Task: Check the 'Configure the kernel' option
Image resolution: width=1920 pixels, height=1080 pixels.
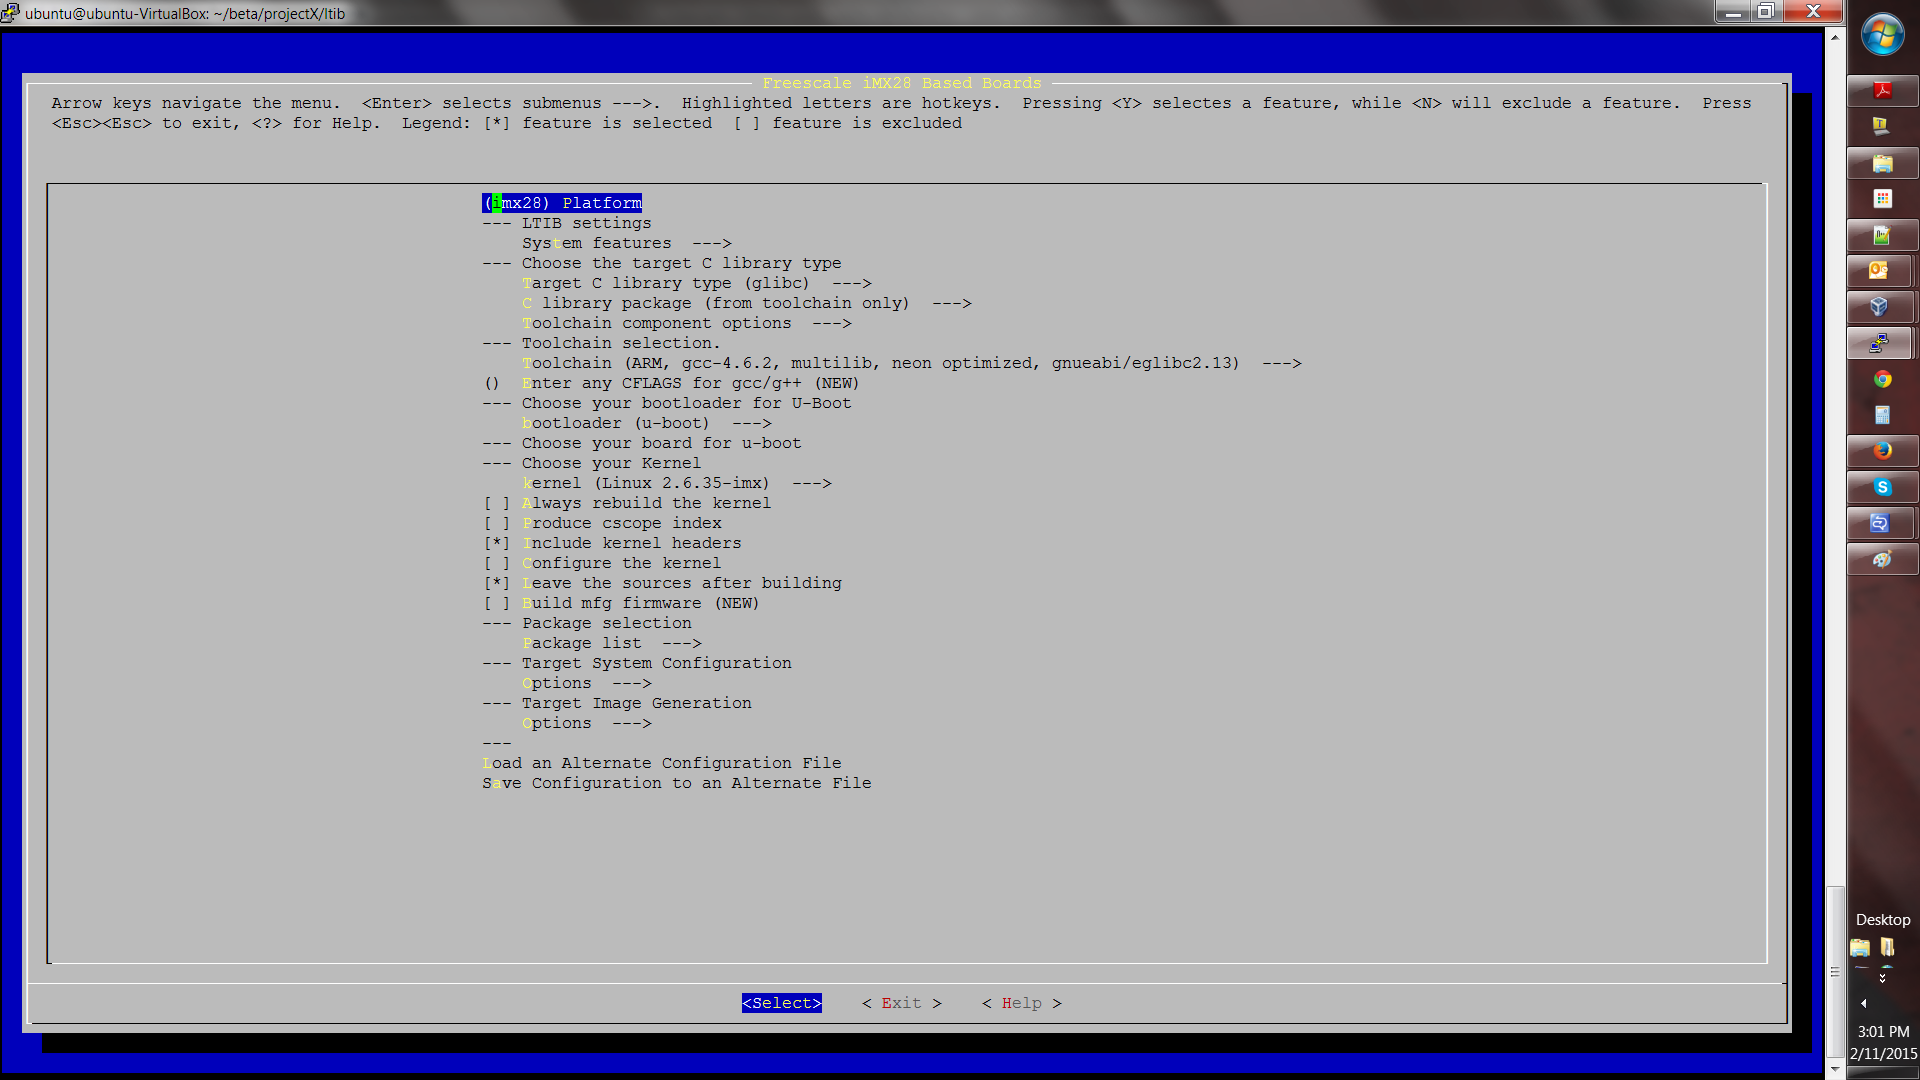Action: click(620, 563)
